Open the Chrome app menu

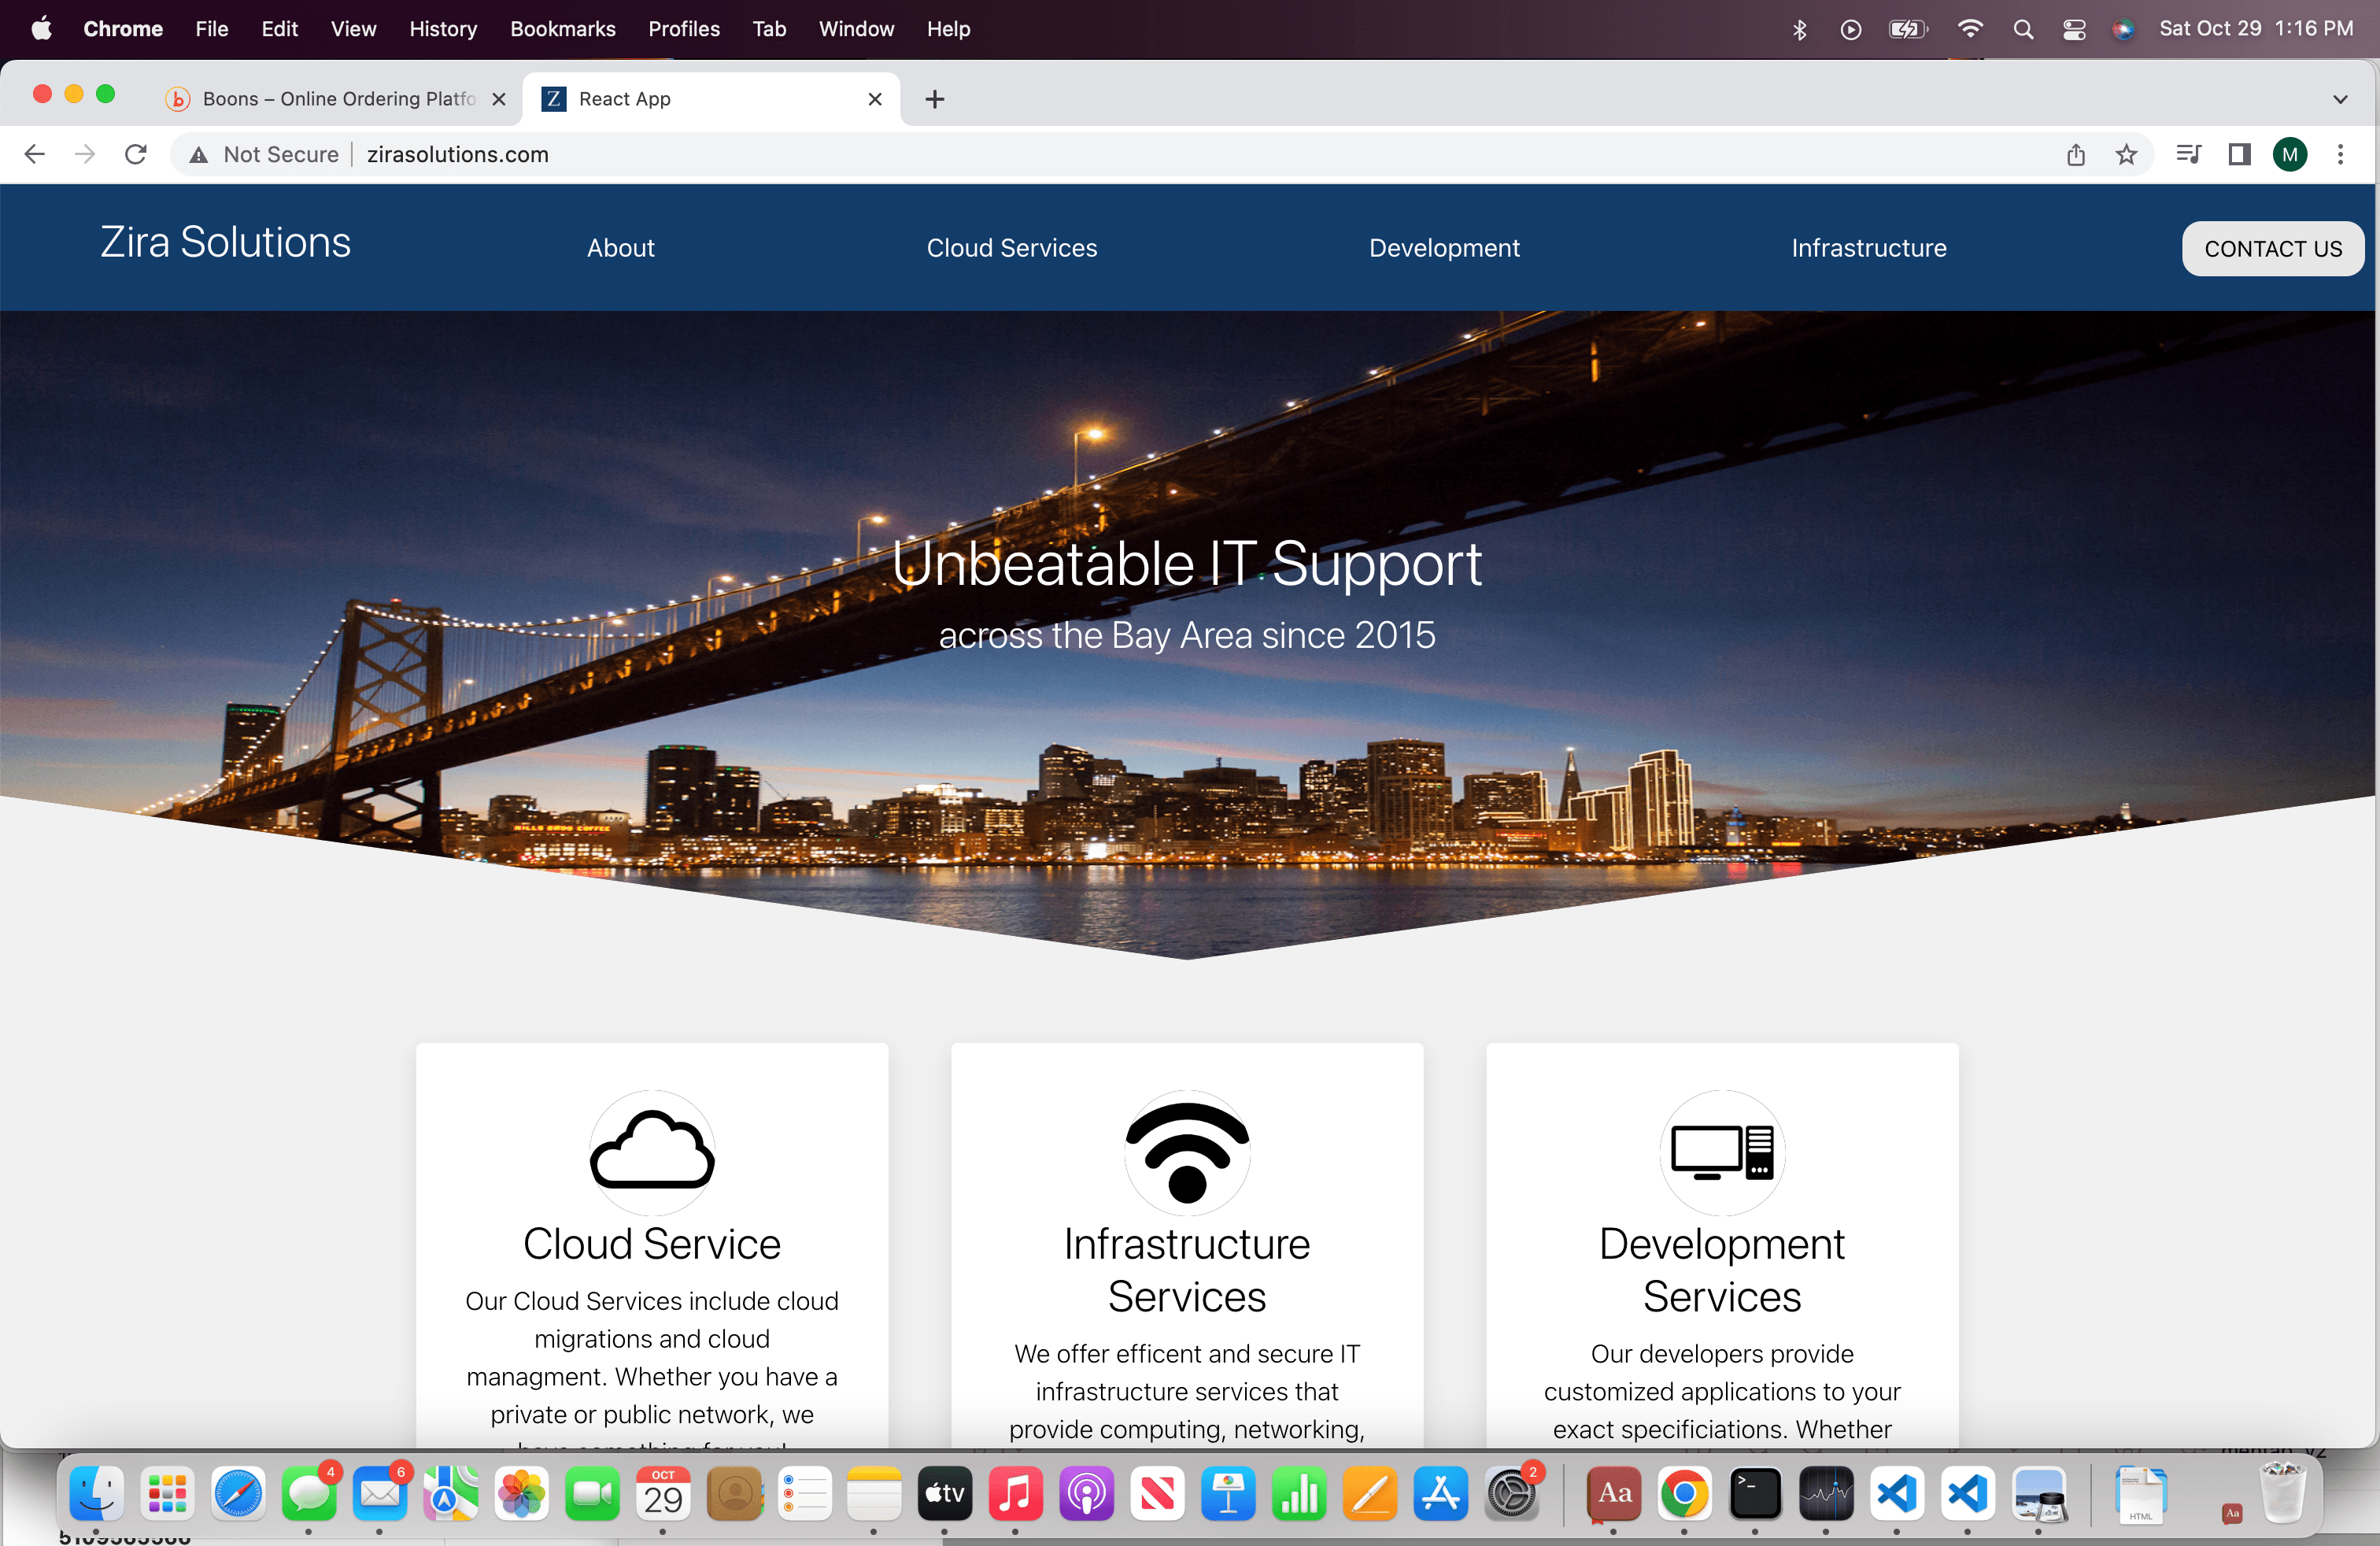pos(123,29)
